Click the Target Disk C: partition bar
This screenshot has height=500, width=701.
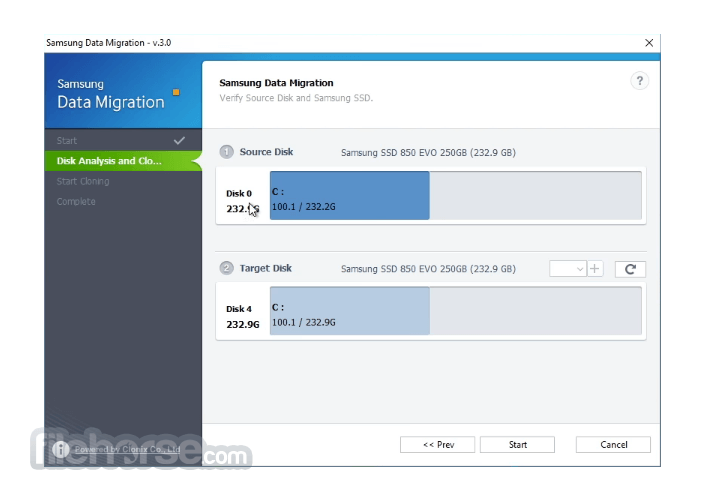(350, 311)
